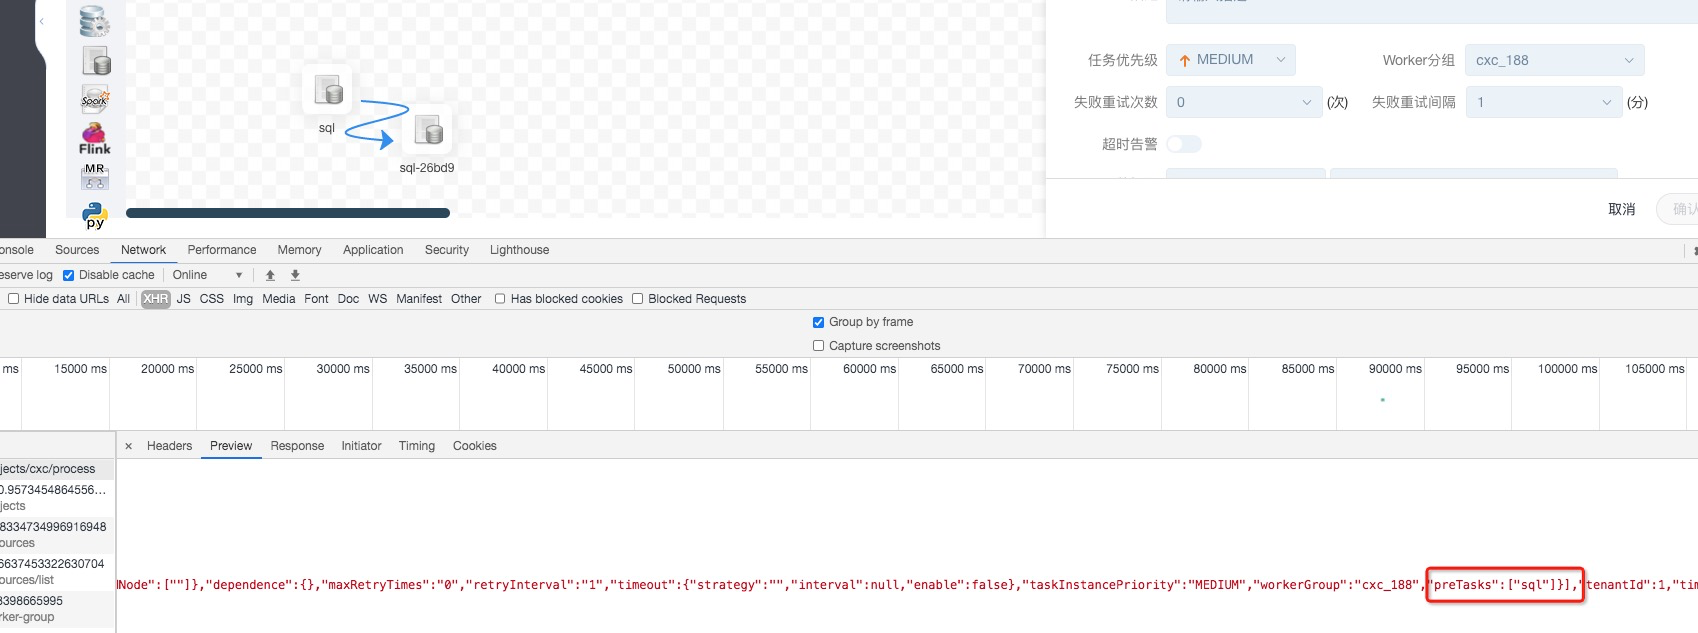The width and height of the screenshot is (1698, 633).
Task: Select the '0.9573454864556…' request row
Action: (57, 497)
